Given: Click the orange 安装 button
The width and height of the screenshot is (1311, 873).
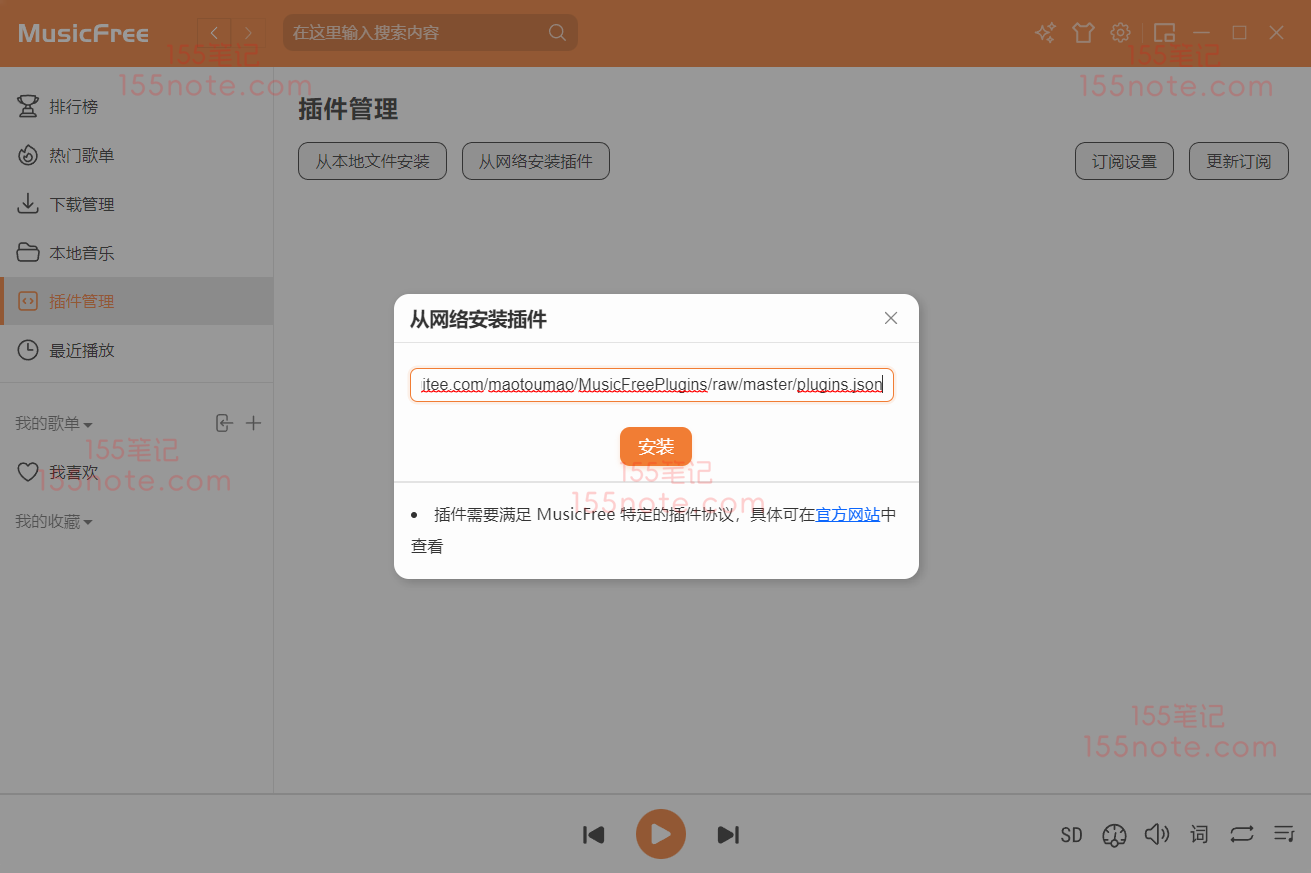Looking at the screenshot, I should pos(655,447).
